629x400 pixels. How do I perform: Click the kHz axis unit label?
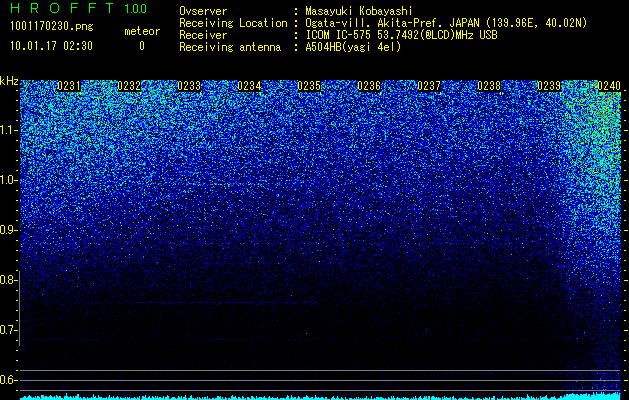coord(9,81)
